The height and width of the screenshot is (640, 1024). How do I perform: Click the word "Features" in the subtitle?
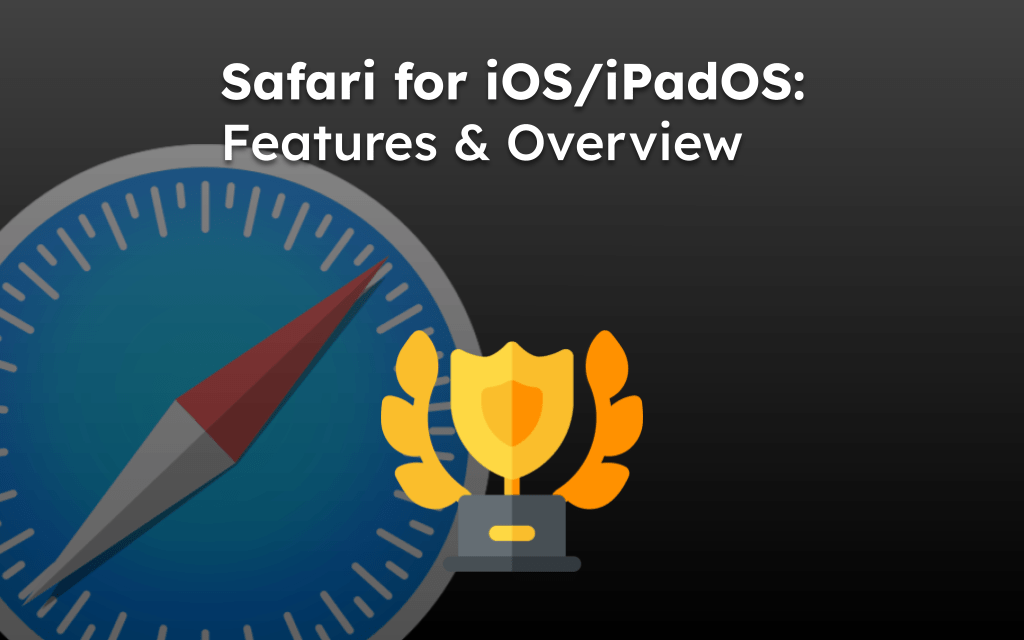click(x=330, y=142)
